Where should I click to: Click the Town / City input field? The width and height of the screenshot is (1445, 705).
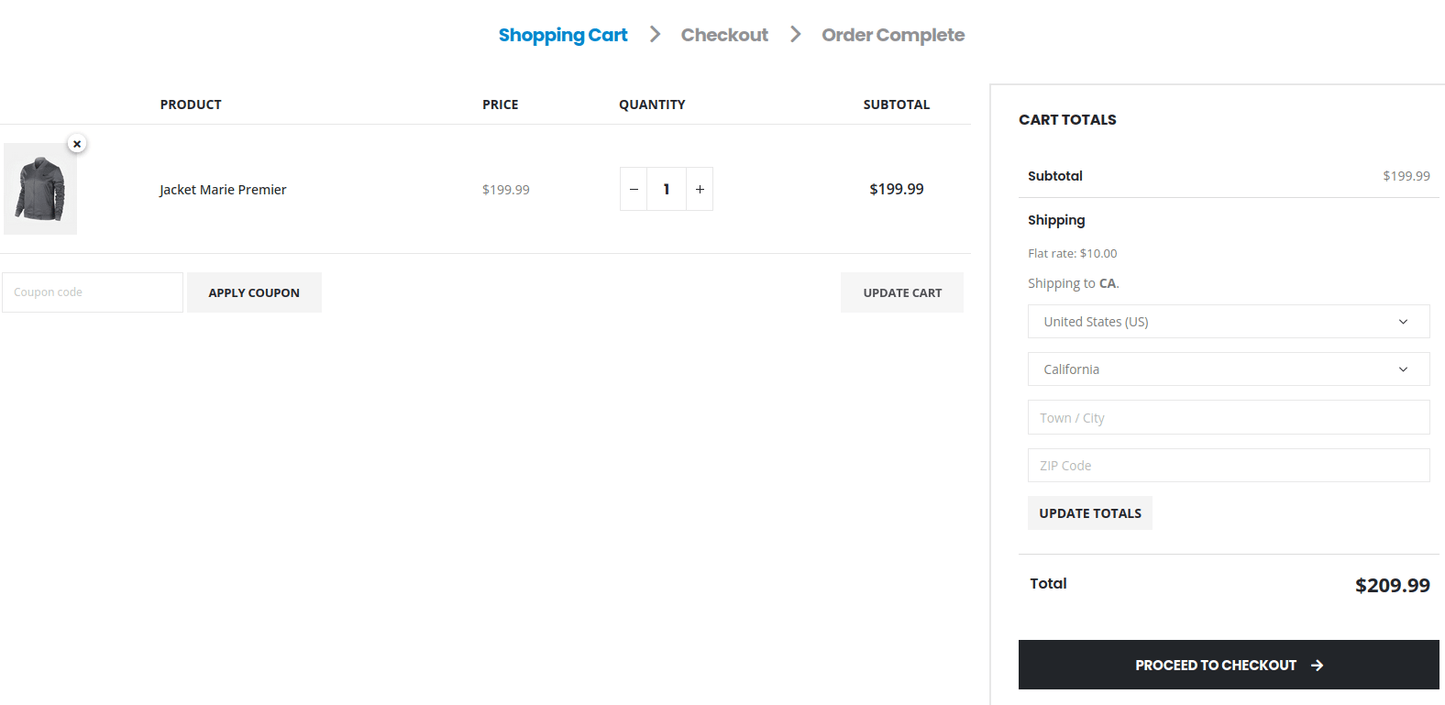pos(1228,417)
